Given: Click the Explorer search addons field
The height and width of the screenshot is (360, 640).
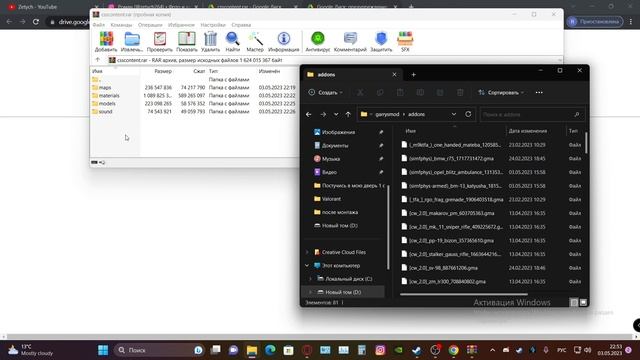Looking at the screenshot, I should [x=532, y=115].
